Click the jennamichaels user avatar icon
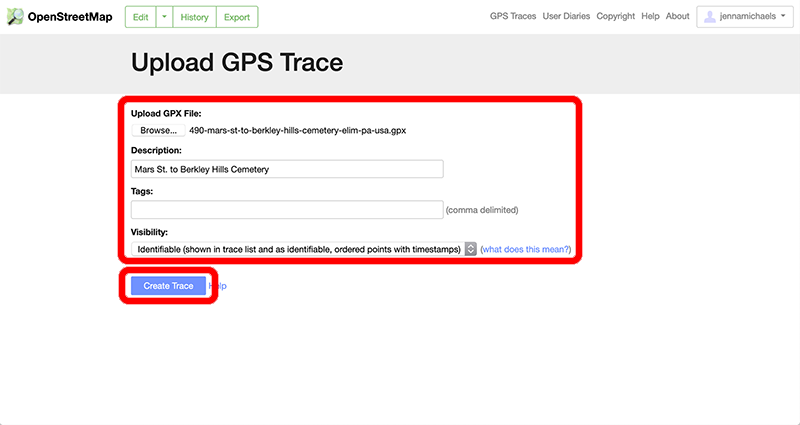Screen dimensions: 800x425 tap(710, 17)
